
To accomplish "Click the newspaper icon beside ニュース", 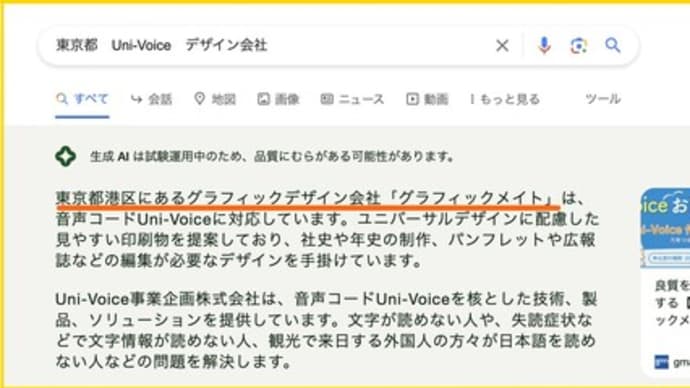I will [x=327, y=99].
